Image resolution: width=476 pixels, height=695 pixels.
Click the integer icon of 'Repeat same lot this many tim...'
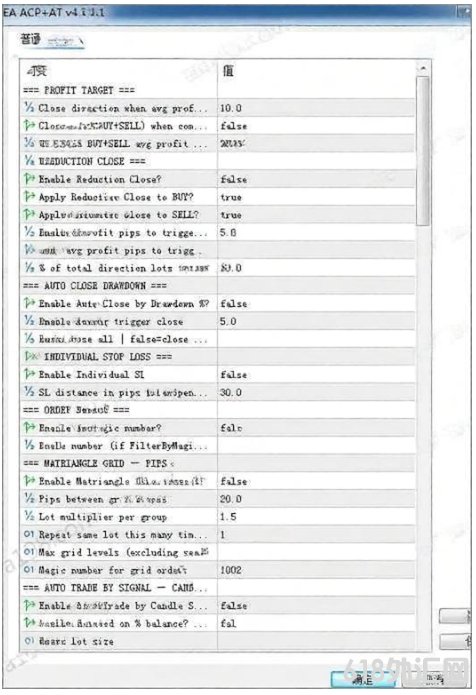[x=29, y=534]
